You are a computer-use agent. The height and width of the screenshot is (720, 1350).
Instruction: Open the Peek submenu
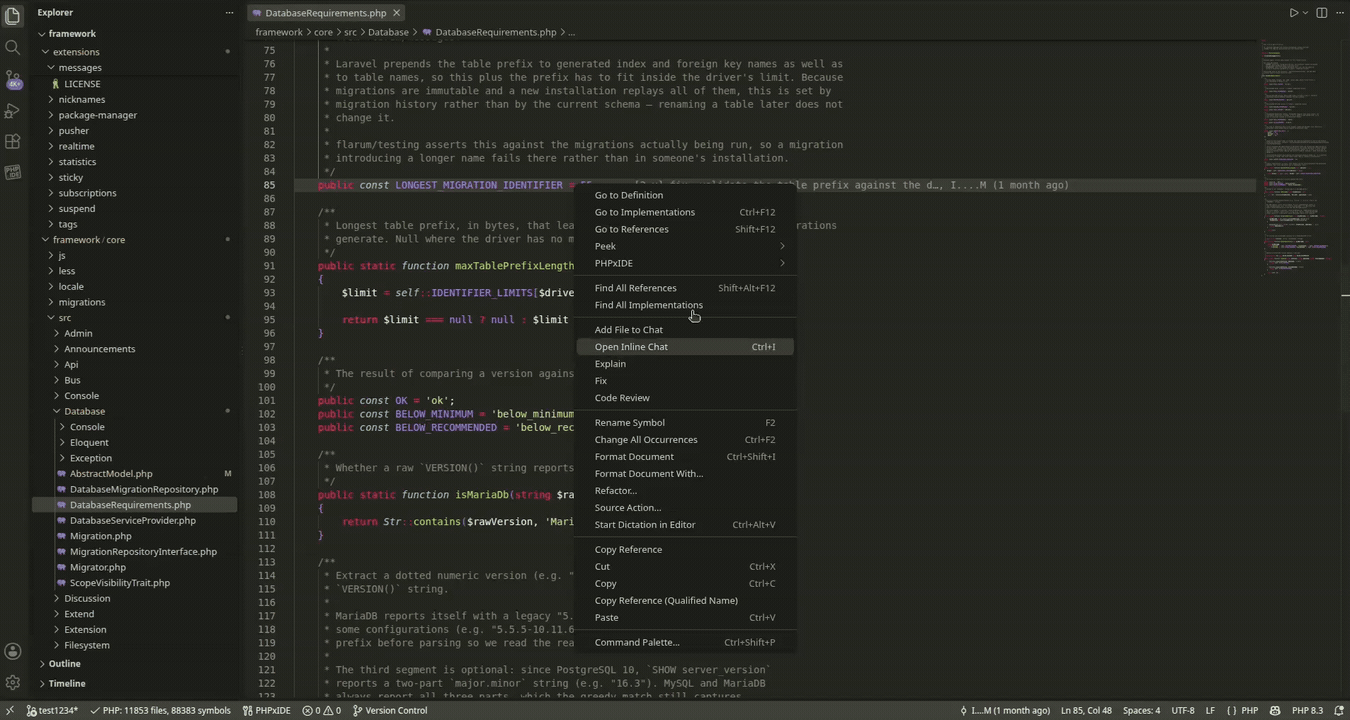686,246
